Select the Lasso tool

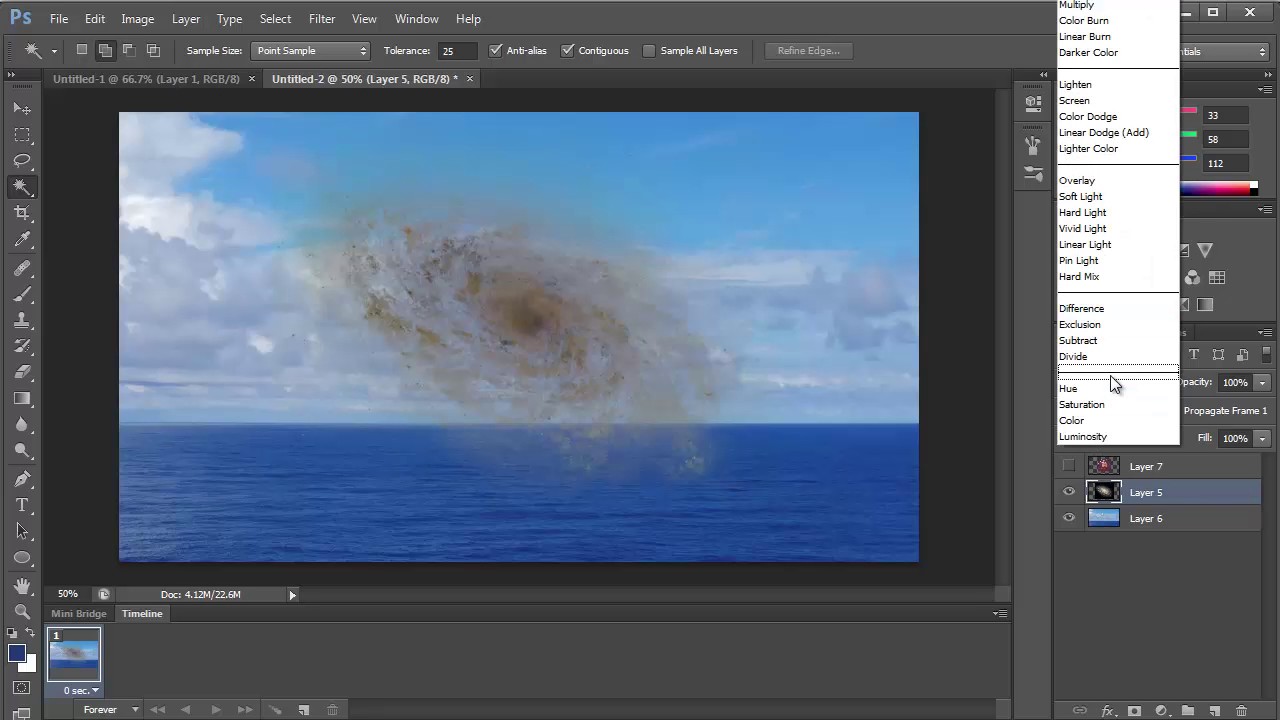pyautogui.click(x=22, y=161)
